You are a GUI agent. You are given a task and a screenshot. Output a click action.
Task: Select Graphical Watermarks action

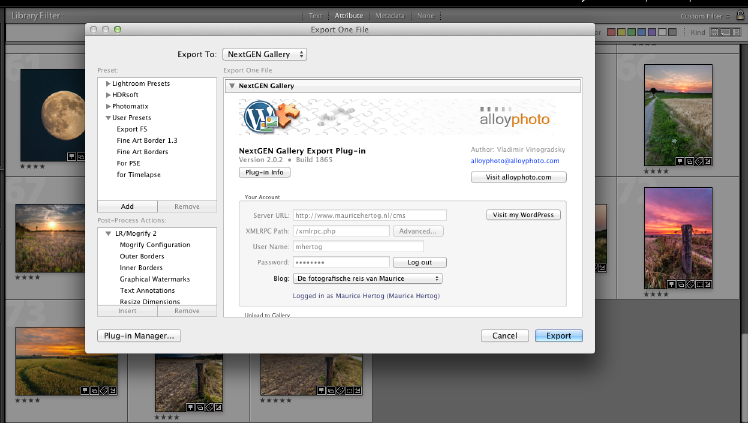pyautogui.click(x=155, y=279)
